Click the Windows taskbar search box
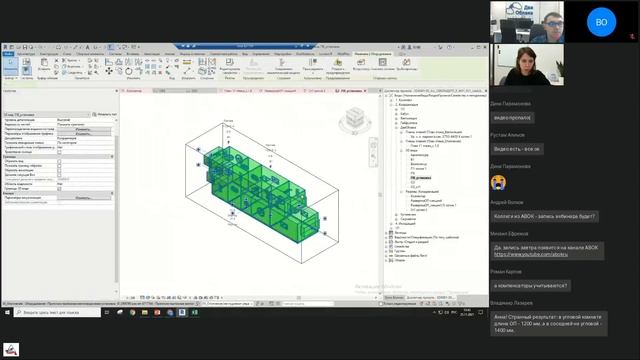The height and width of the screenshot is (360, 640). (57, 312)
